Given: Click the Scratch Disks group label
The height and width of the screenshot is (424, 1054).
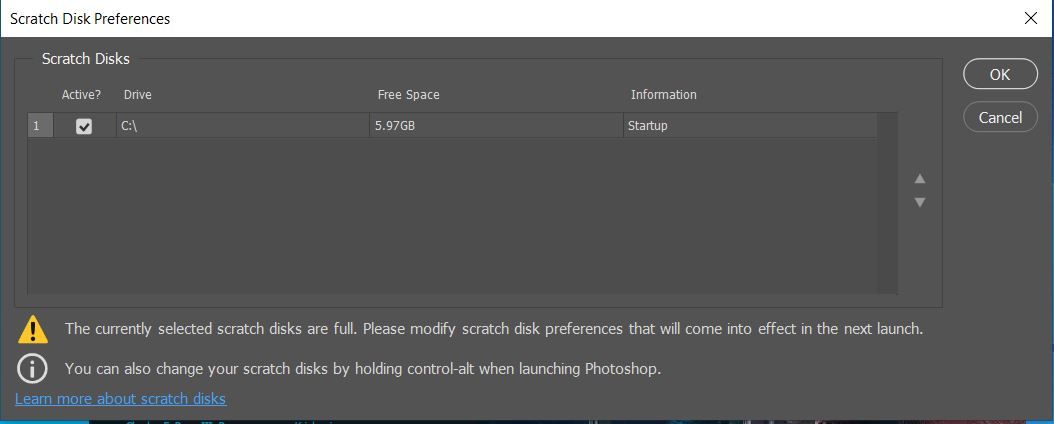Looking at the screenshot, I should pos(86,59).
